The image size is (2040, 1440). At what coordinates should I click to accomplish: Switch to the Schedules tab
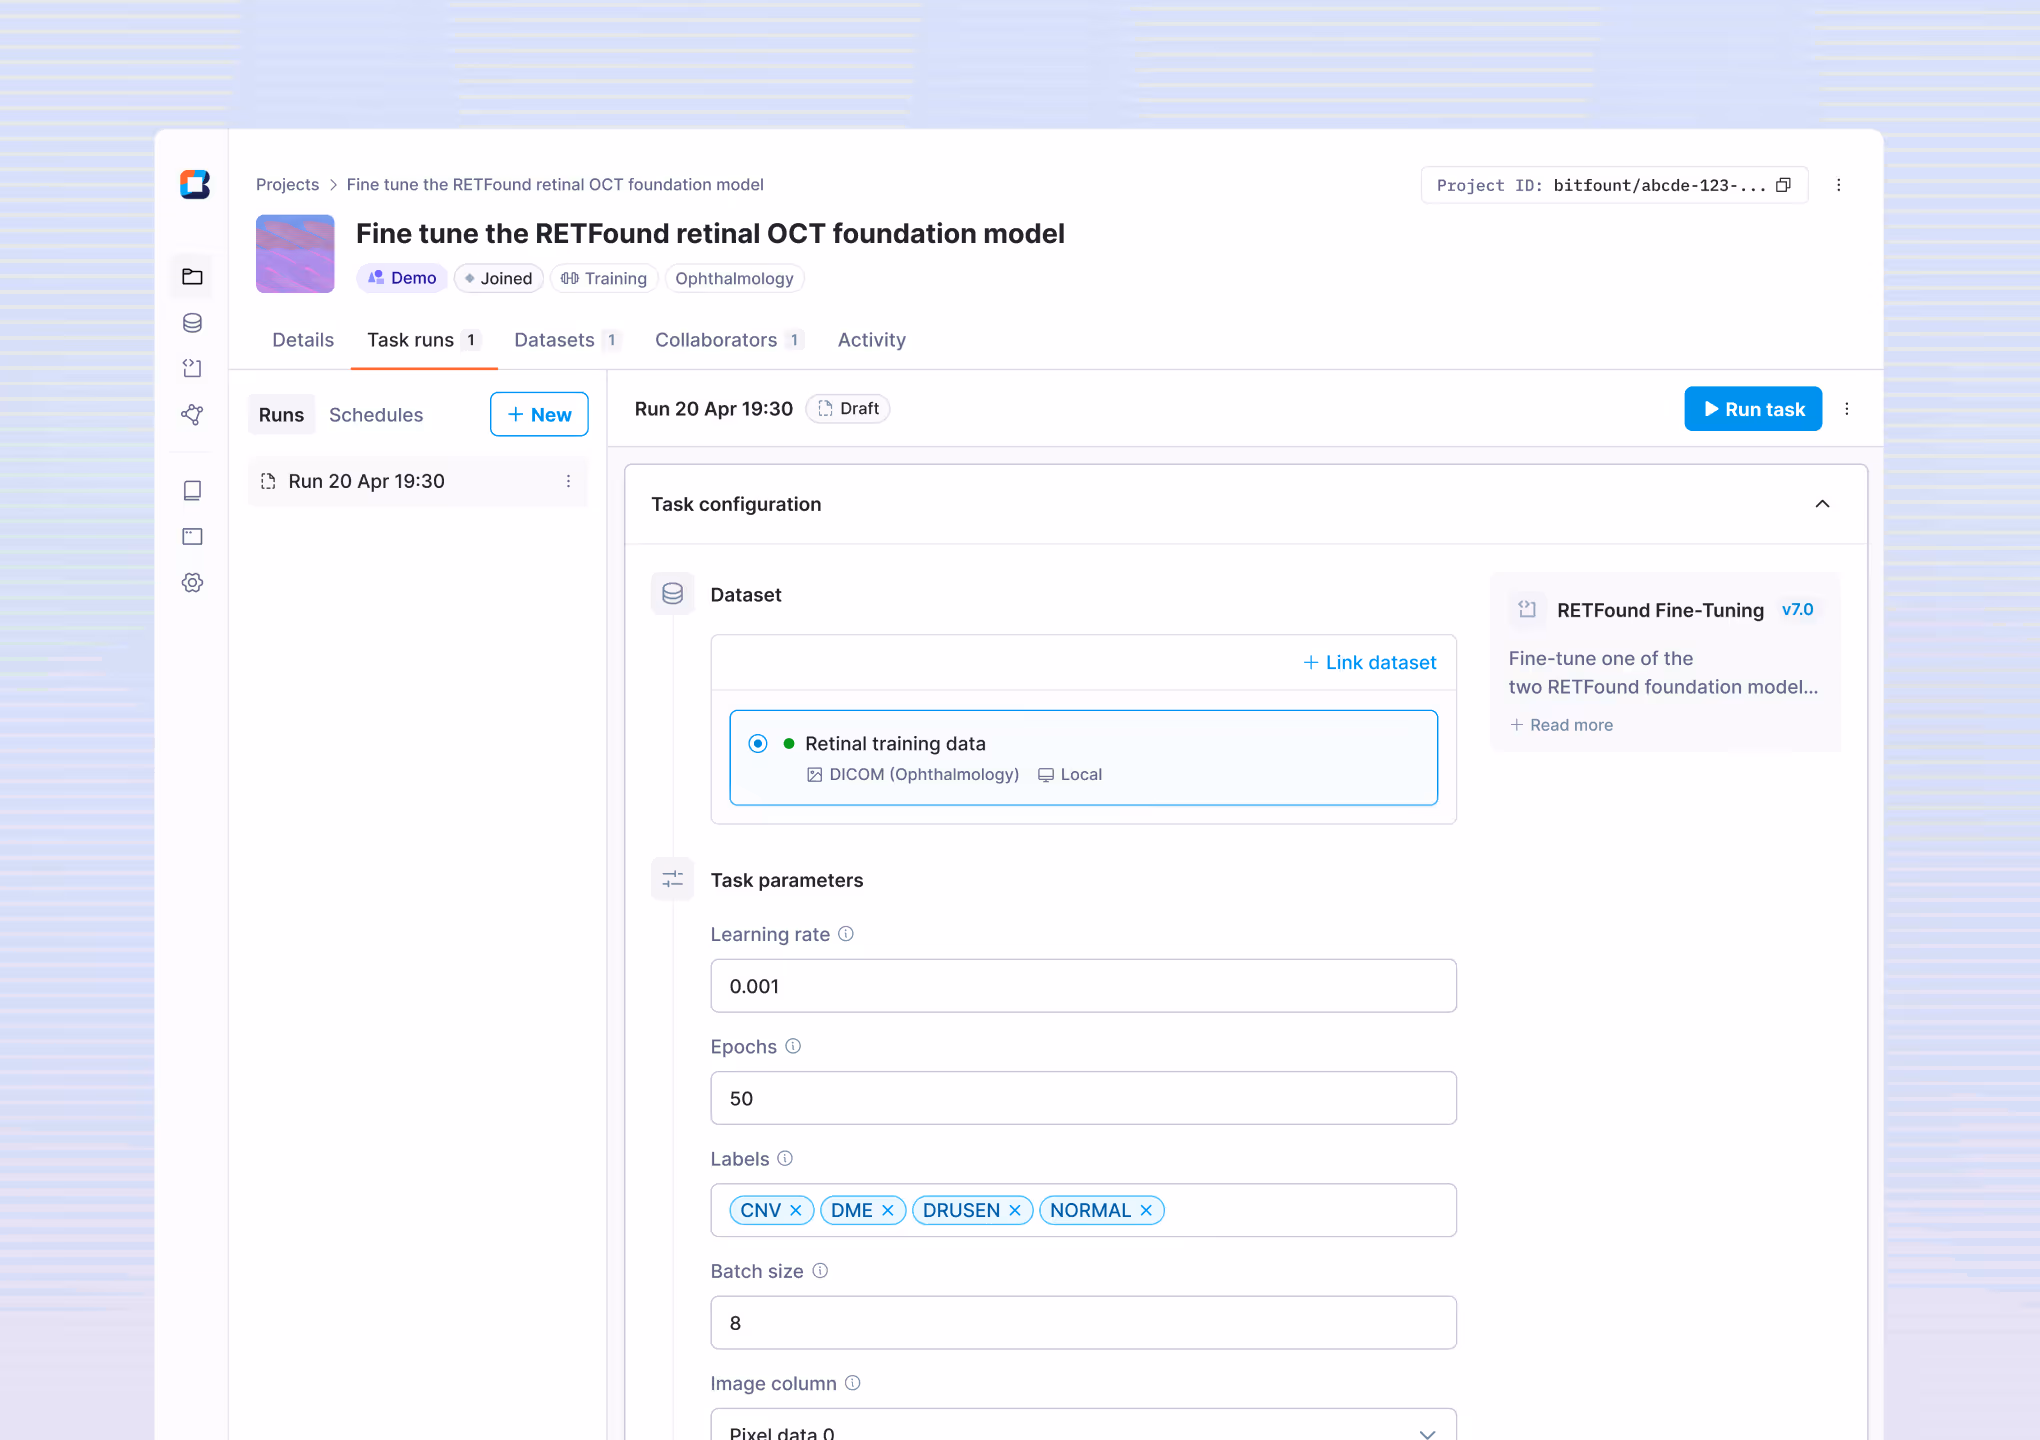point(376,415)
